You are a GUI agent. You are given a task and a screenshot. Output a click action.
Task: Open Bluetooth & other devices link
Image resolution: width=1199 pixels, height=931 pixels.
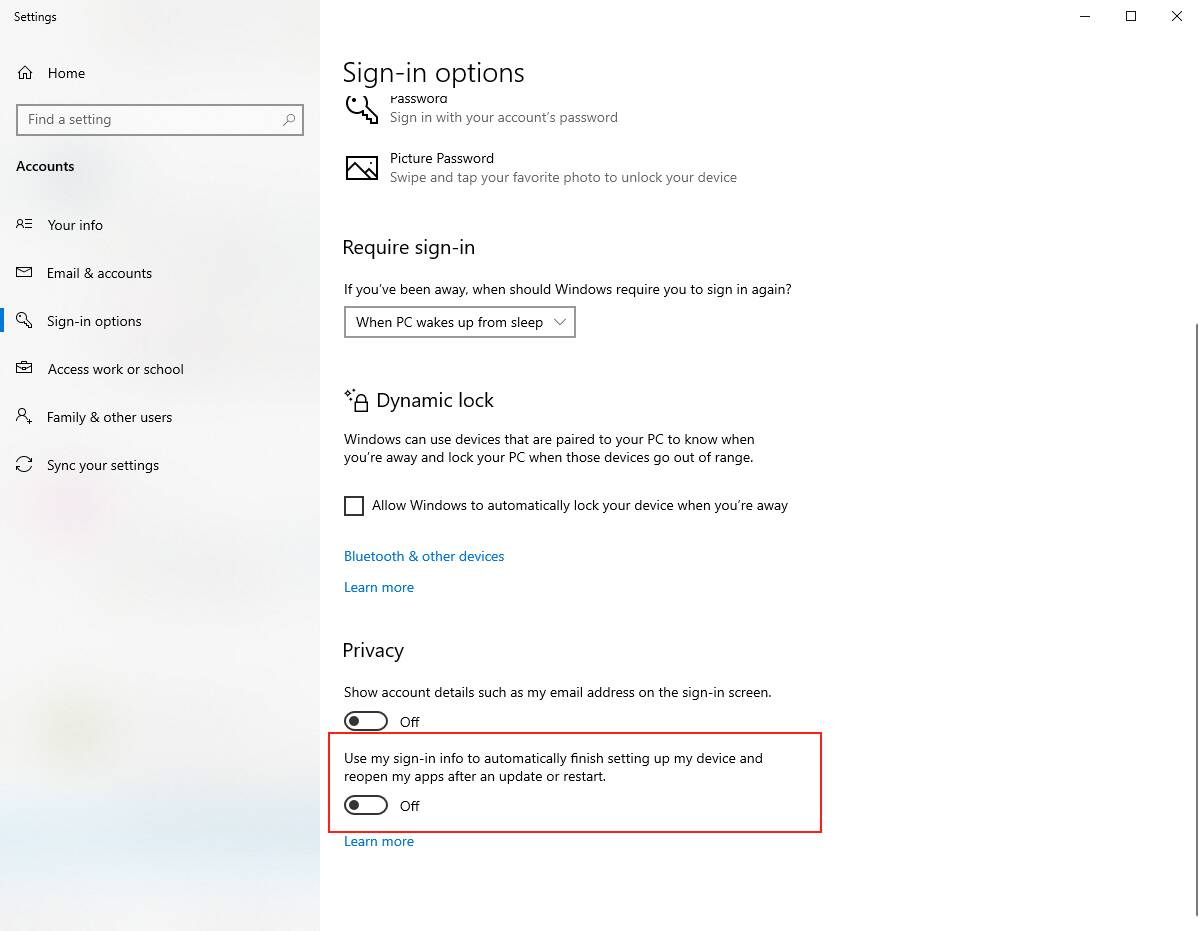point(424,556)
